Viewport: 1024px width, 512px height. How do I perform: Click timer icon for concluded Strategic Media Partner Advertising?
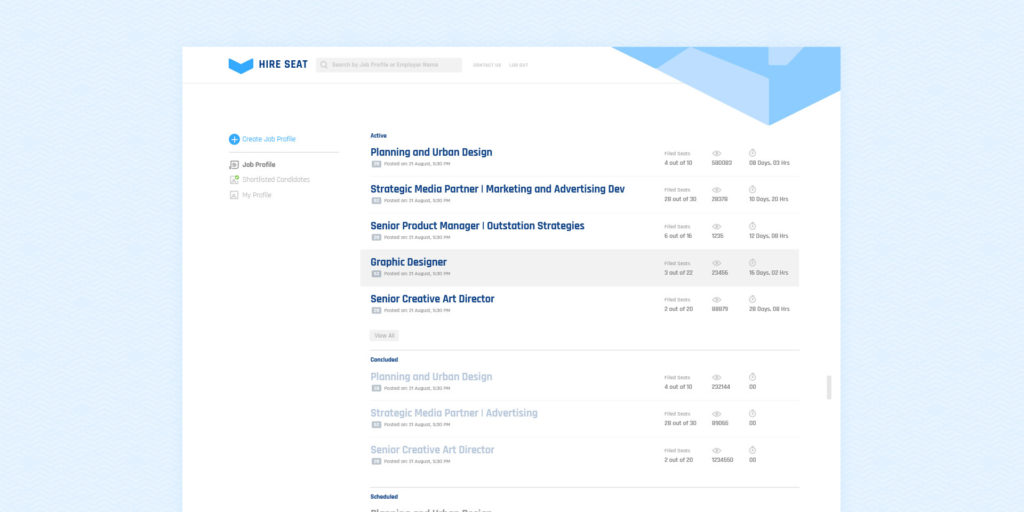(752, 413)
